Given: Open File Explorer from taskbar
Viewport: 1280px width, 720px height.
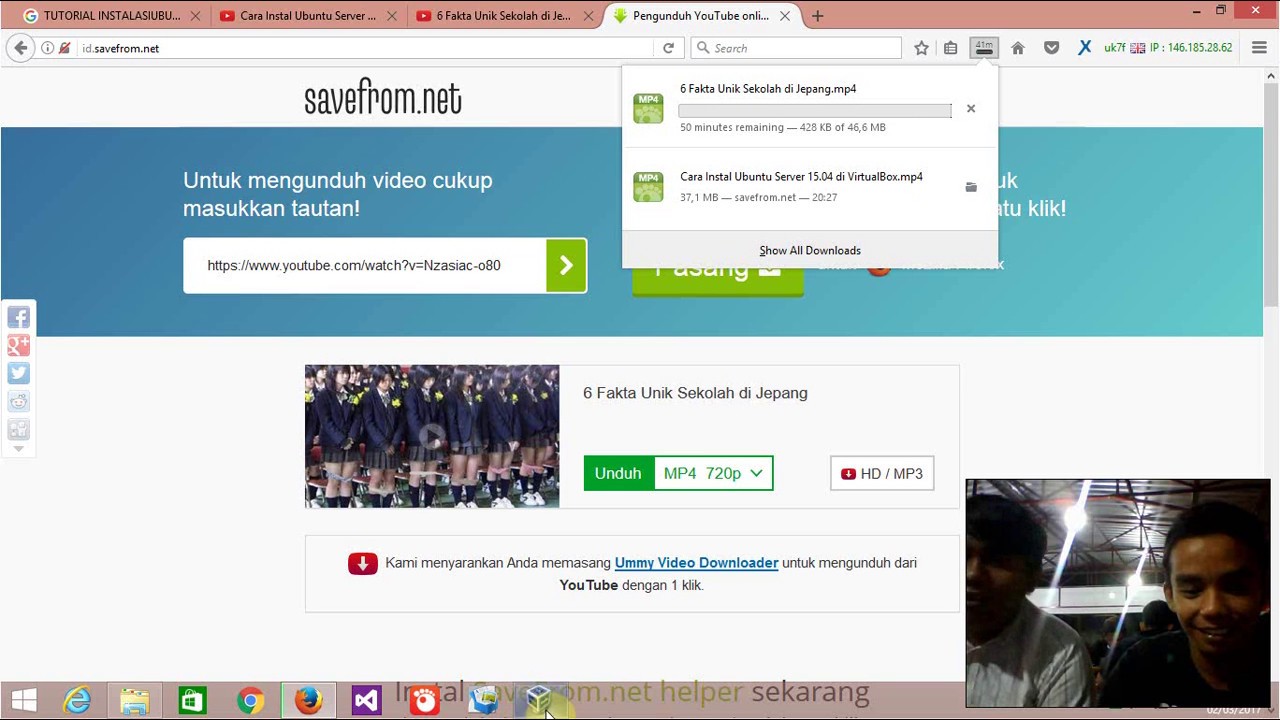Looking at the screenshot, I should click(135, 701).
